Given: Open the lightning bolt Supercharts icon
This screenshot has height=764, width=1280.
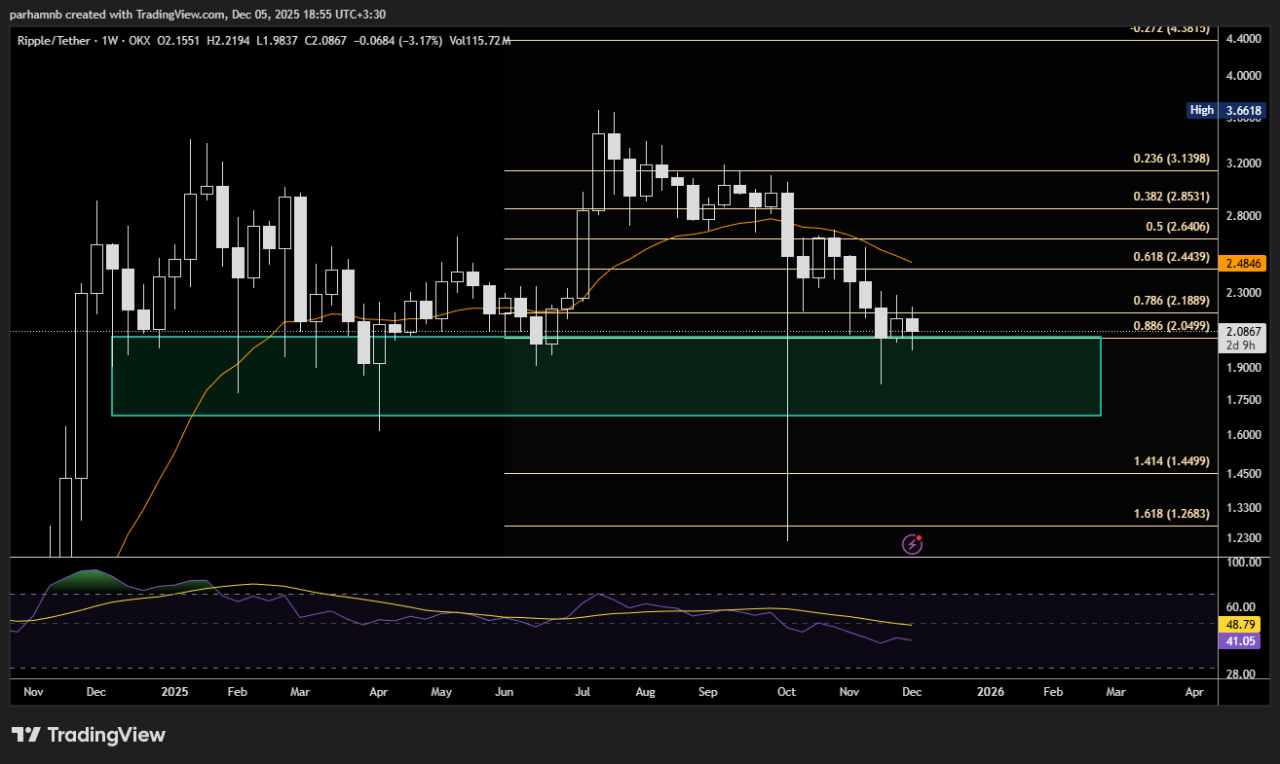Looking at the screenshot, I should pyautogui.click(x=911, y=544).
